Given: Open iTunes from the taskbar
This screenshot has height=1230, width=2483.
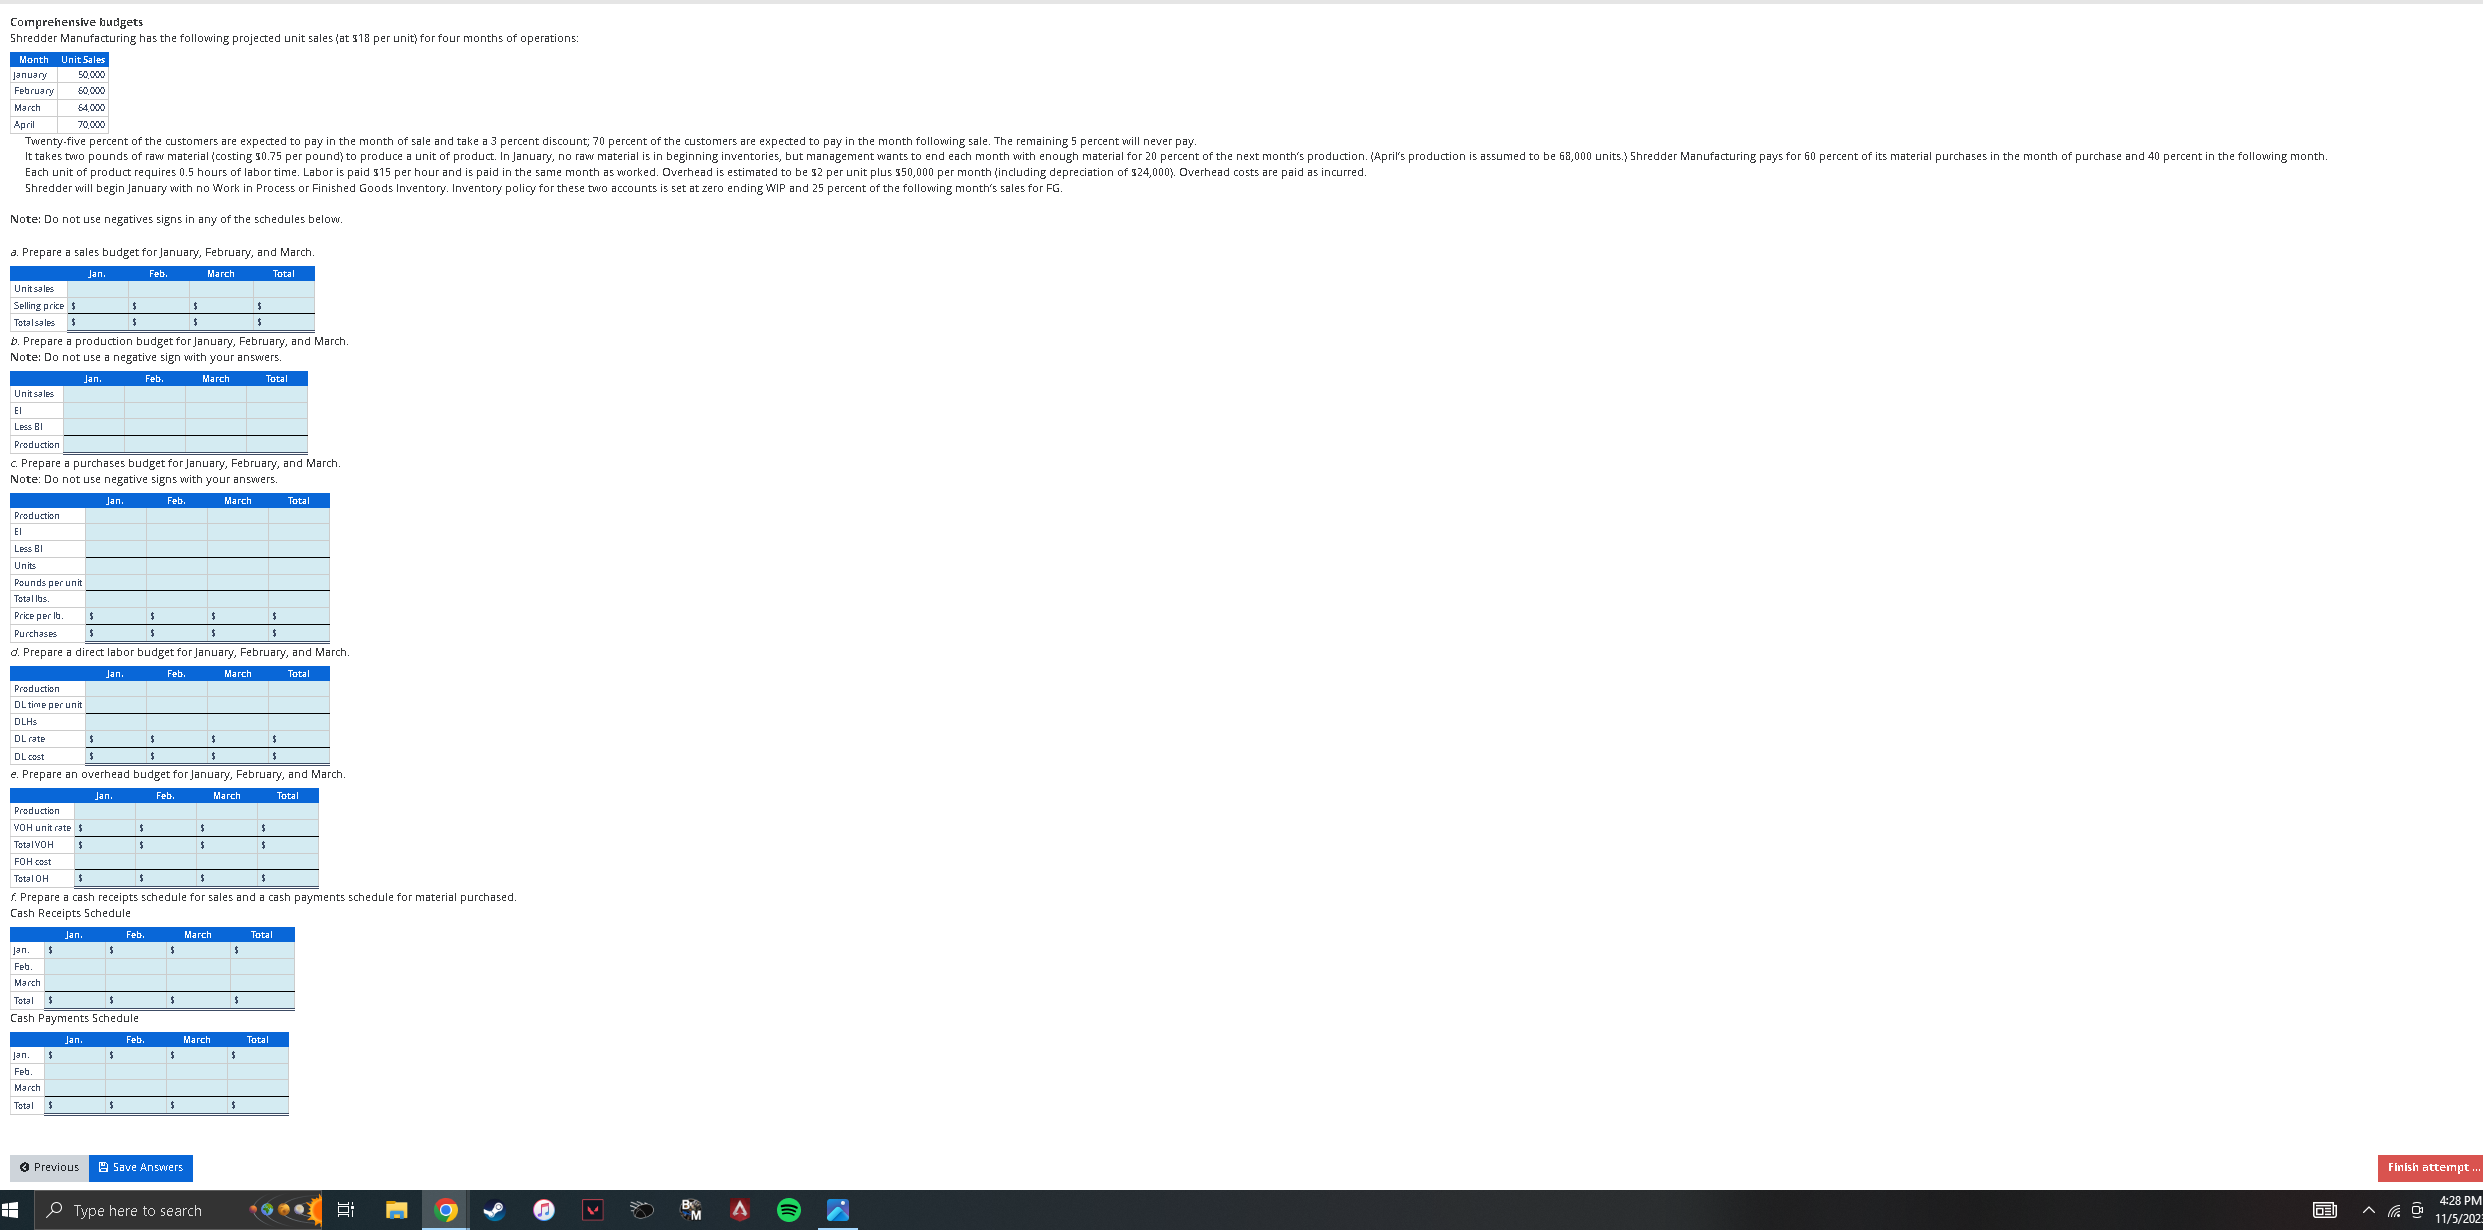Looking at the screenshot, I should click(543, 1210).
